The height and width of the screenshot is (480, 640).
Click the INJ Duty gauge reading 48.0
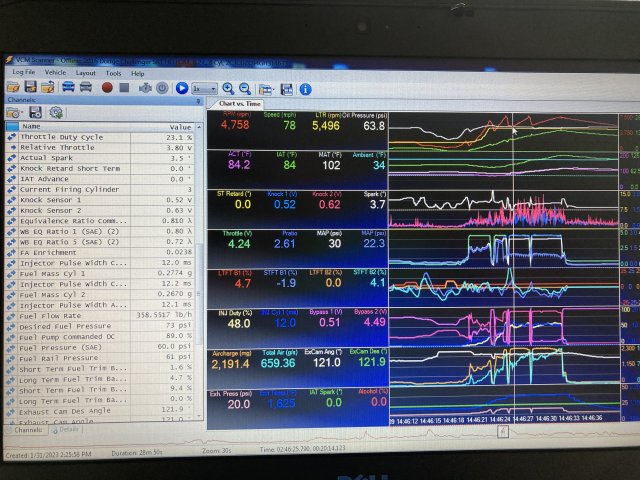tap(239, 324)
